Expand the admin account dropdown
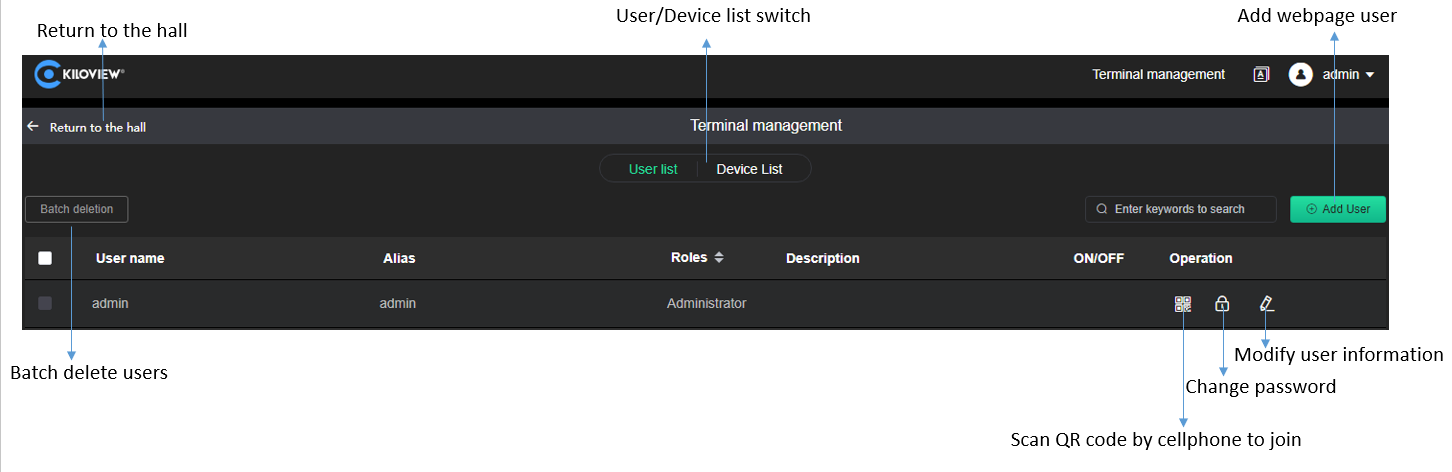The height and width of the screenshot is (472, 1452). (x=1370, y=75)
